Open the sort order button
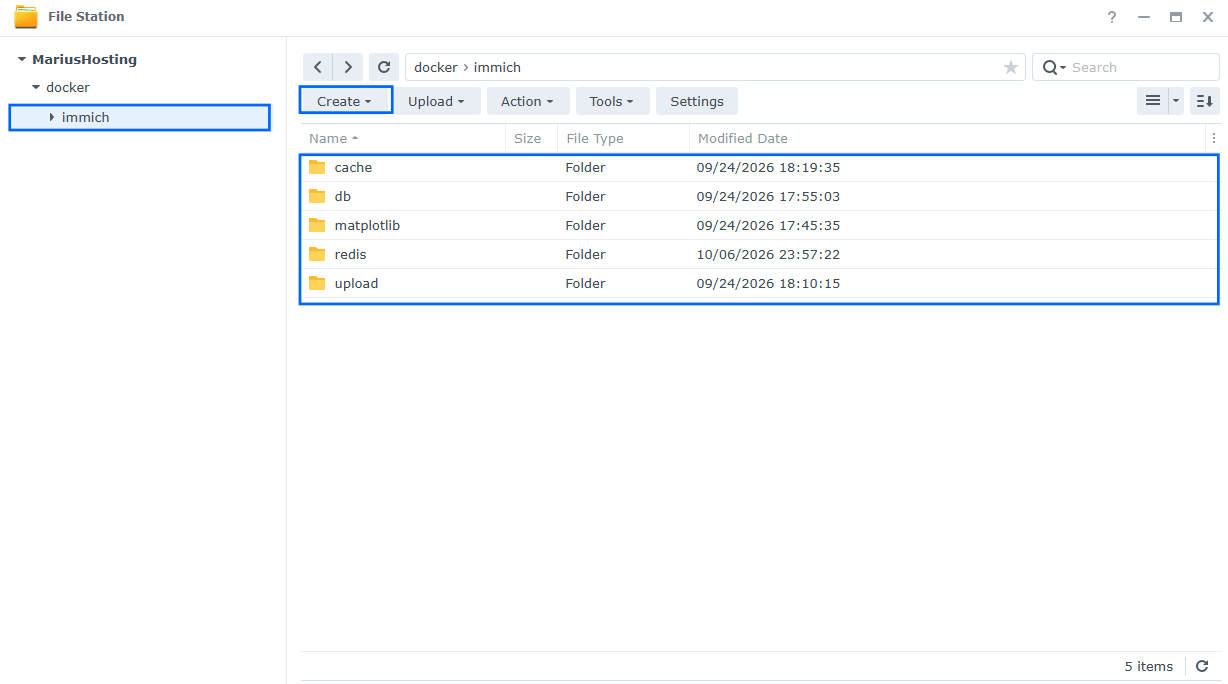The image size is (1228, 684). pos(1205,101)
